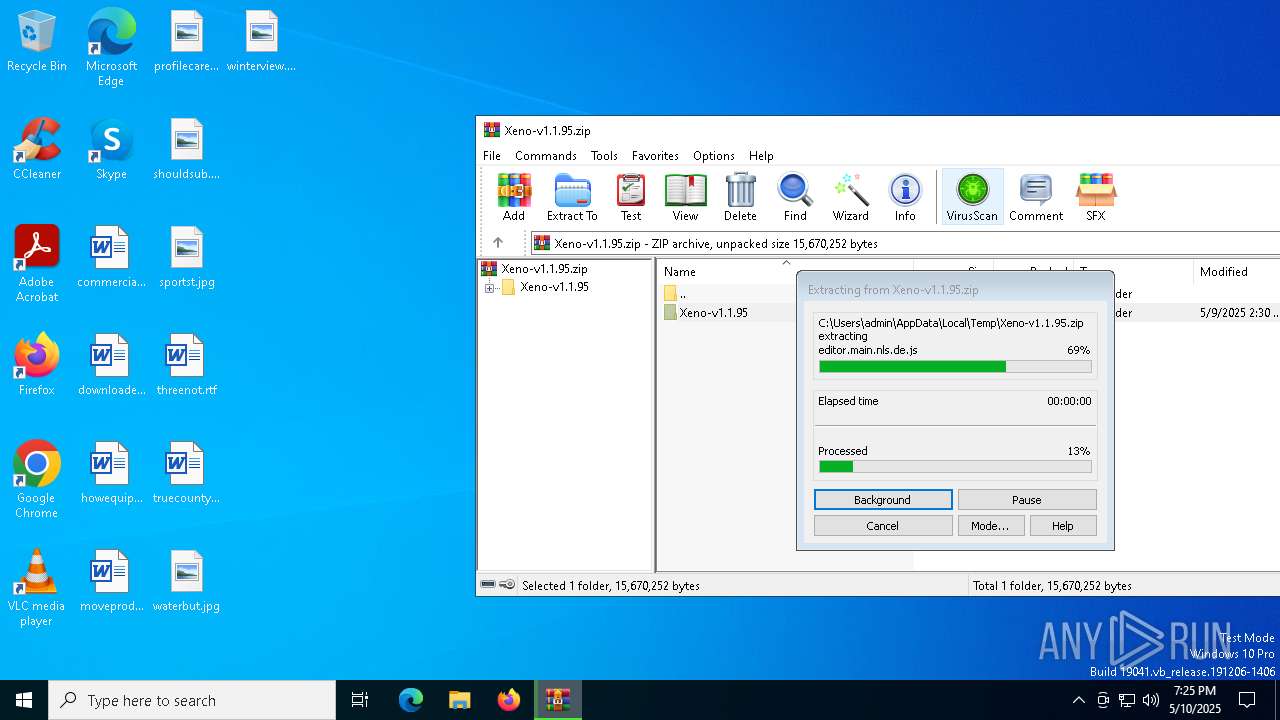Click the Delete trash can icon
1280x720 pixels.
[x=740, y=196]
